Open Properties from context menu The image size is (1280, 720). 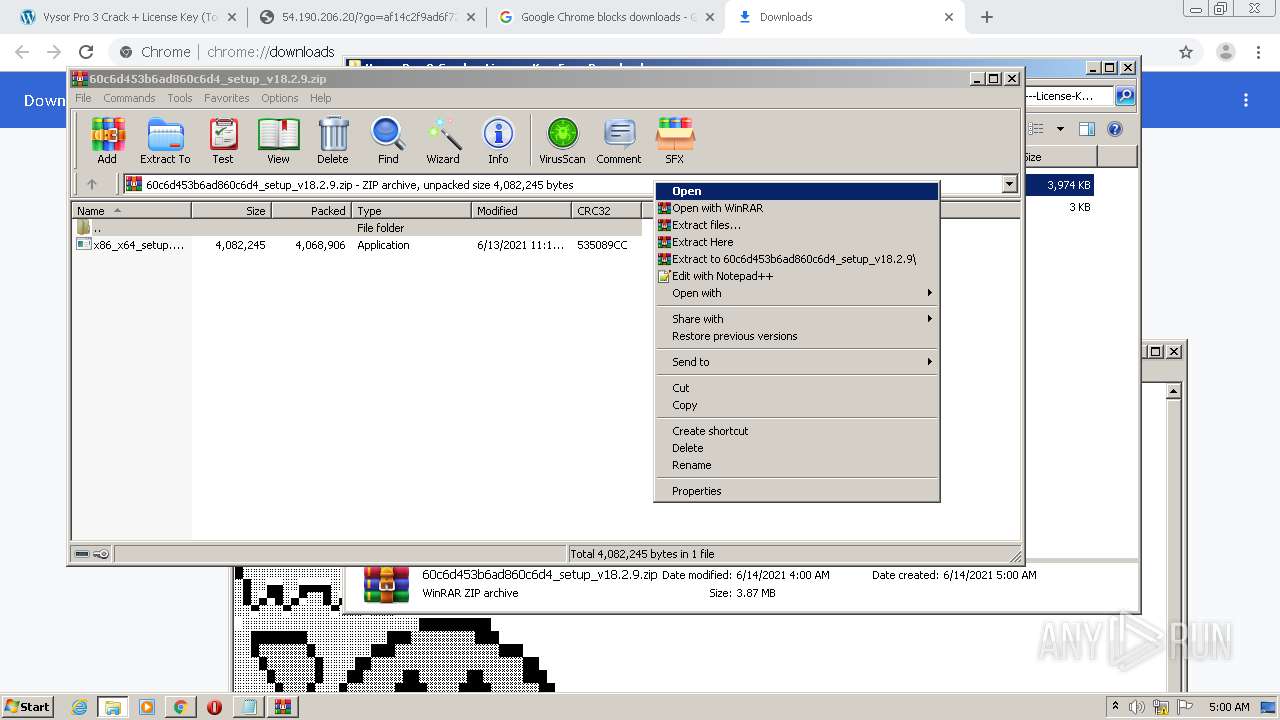tap(797, 491)
